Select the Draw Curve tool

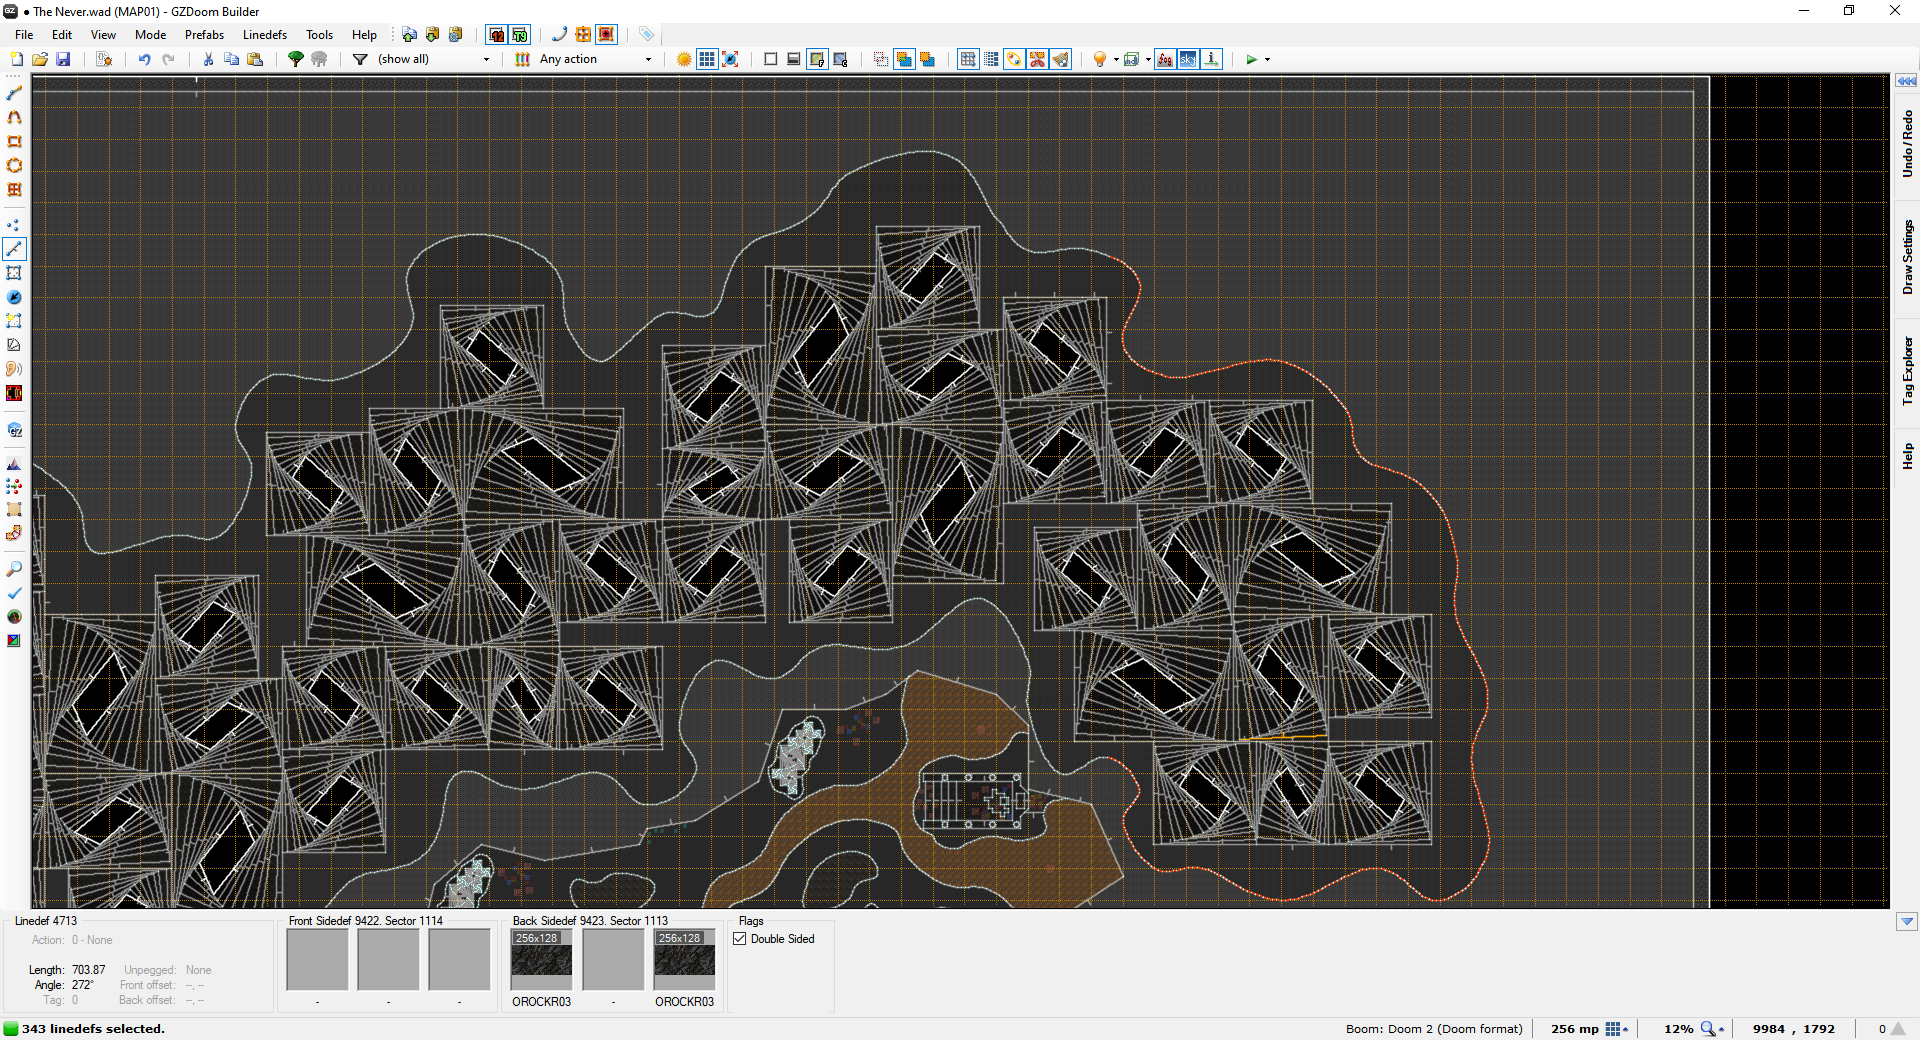[14, 117]
